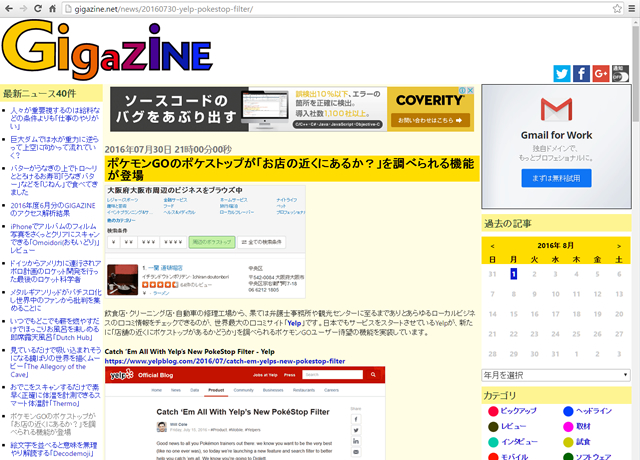Viewport: 640px width, 460px height.
Task: Go back using browser back arrow
Action: pyautogui.click(x=11, y=10)
